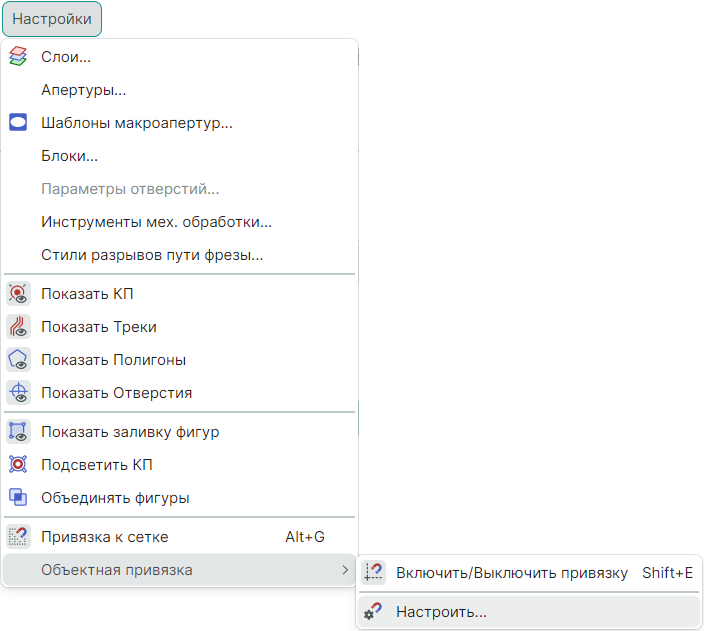Toggle the Показать заливку фигур icon
Viewport: 704px width, 631px height.
click(x=18, y=432)
